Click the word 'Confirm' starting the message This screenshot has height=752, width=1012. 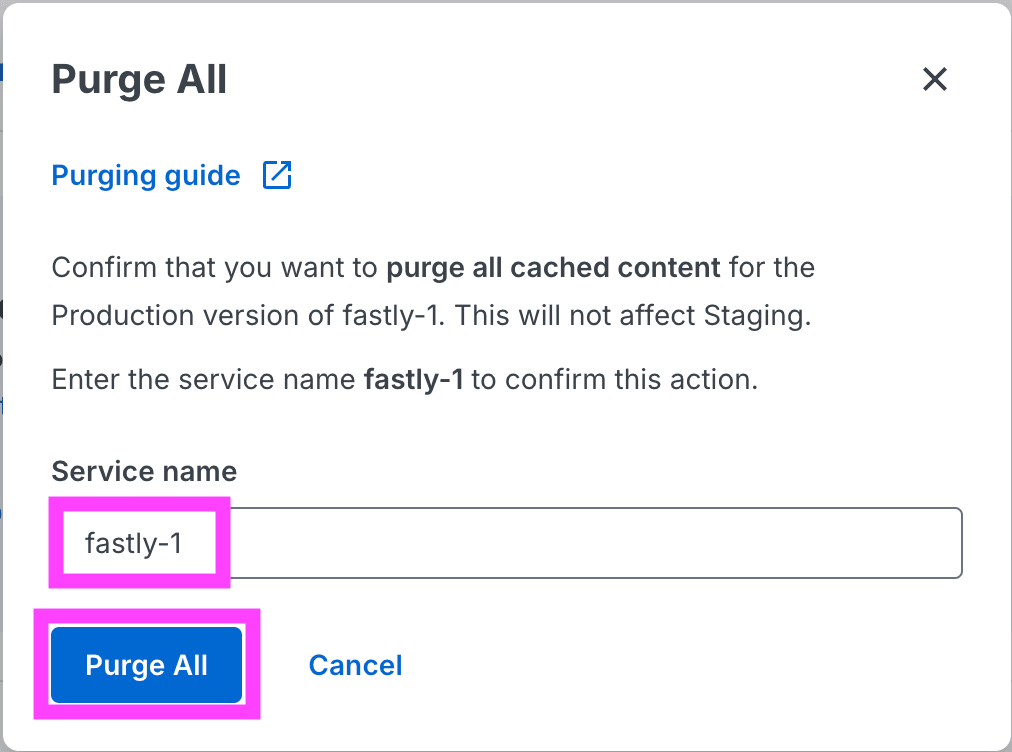coord(105,268)
